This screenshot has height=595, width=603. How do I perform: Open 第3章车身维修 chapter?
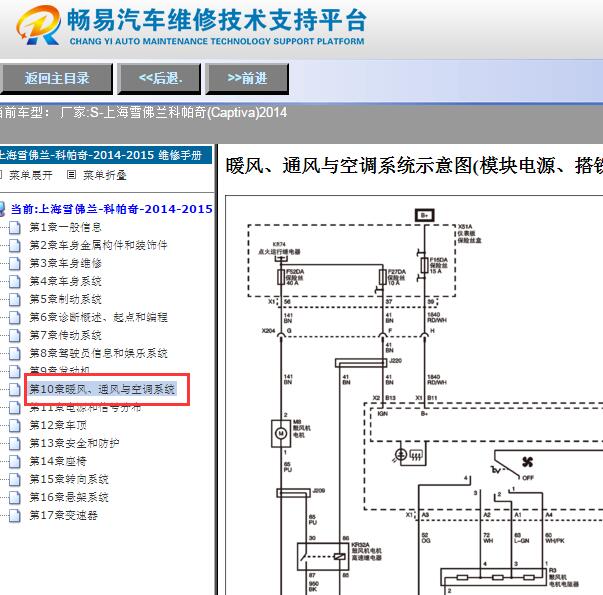(x=65, y=263)
